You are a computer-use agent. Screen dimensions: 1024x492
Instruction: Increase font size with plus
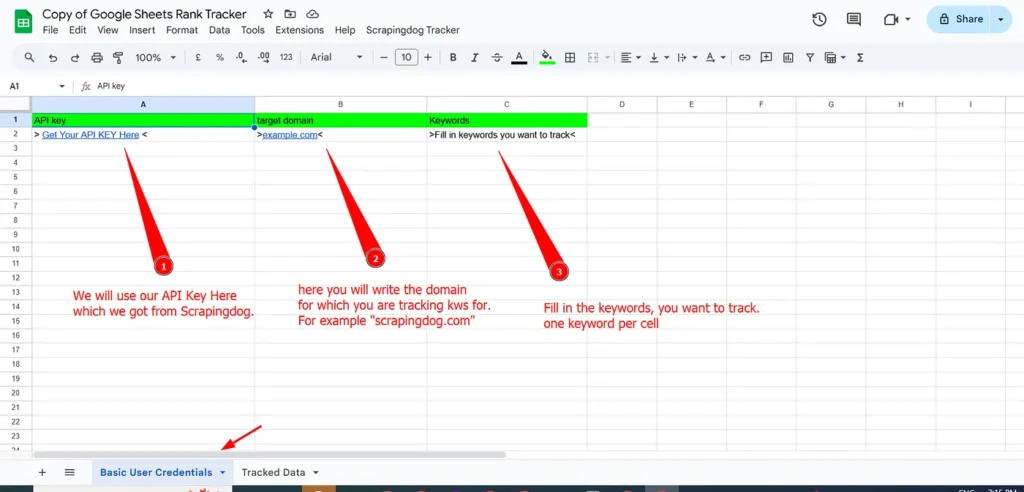pyautogui.click(x=428, y=57)
